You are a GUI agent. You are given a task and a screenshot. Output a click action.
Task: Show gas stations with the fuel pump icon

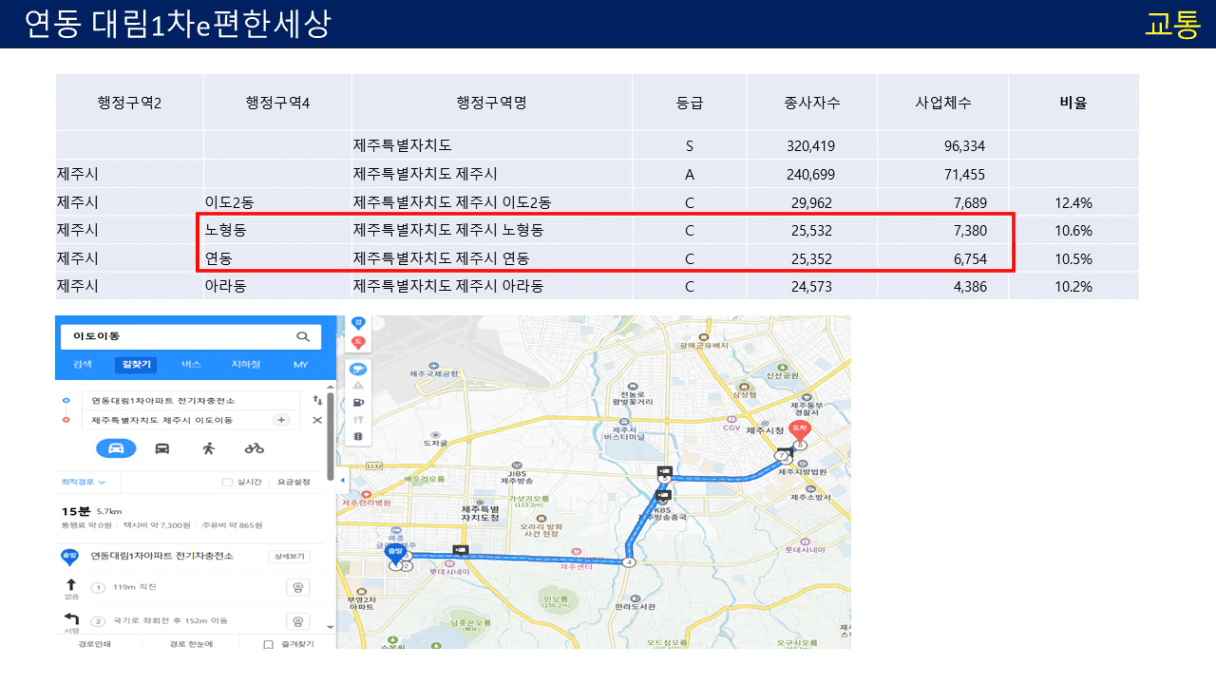coord(358,403)
